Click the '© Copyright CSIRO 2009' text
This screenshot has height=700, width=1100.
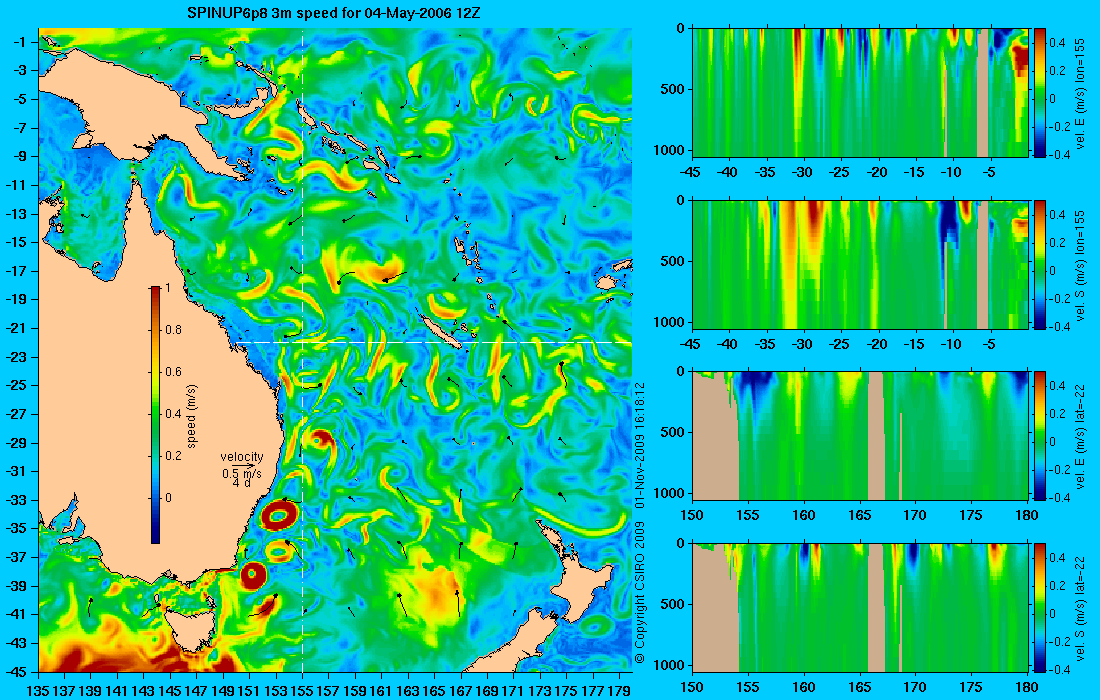click(639, 591)
